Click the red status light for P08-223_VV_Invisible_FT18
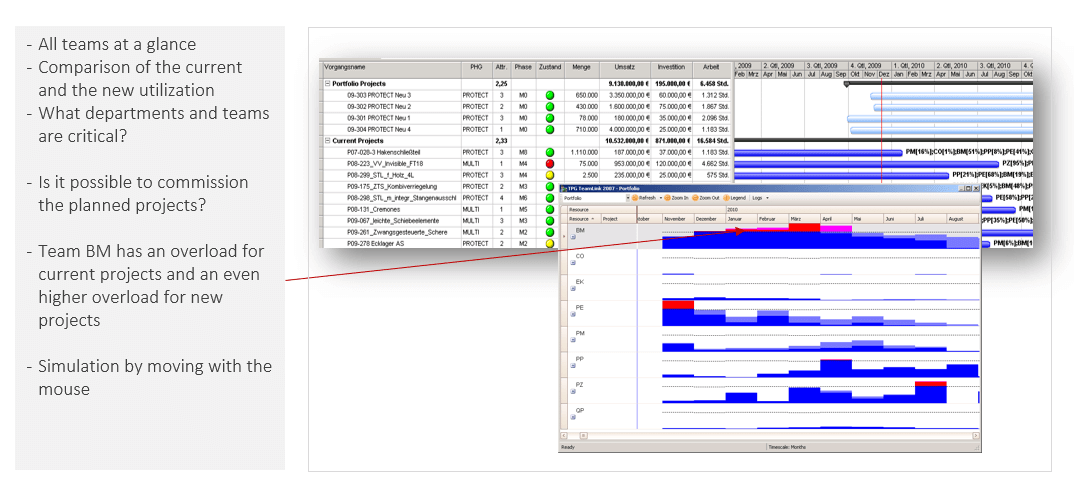 click(x=549, y=163)
